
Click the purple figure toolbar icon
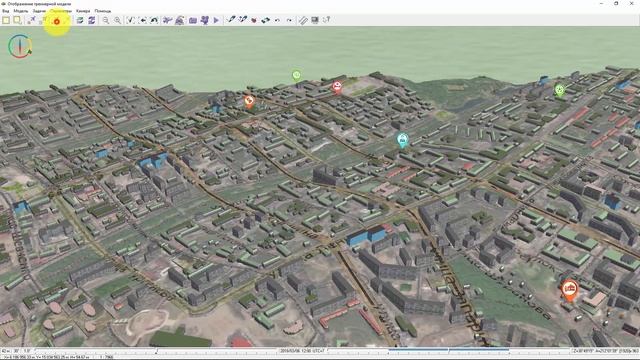point(204,20)
